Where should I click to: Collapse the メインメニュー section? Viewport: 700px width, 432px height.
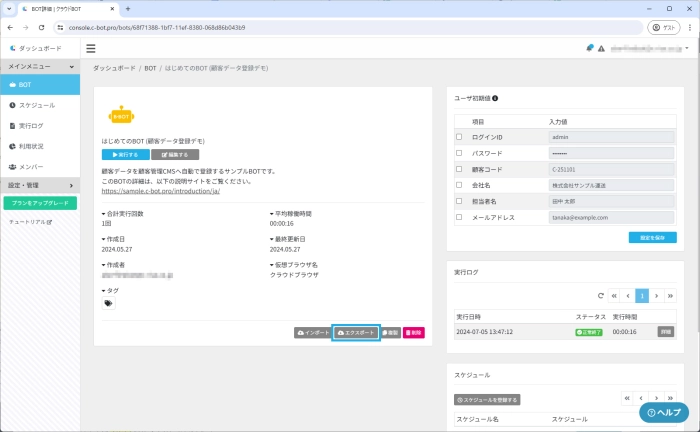tap(71, 66)
